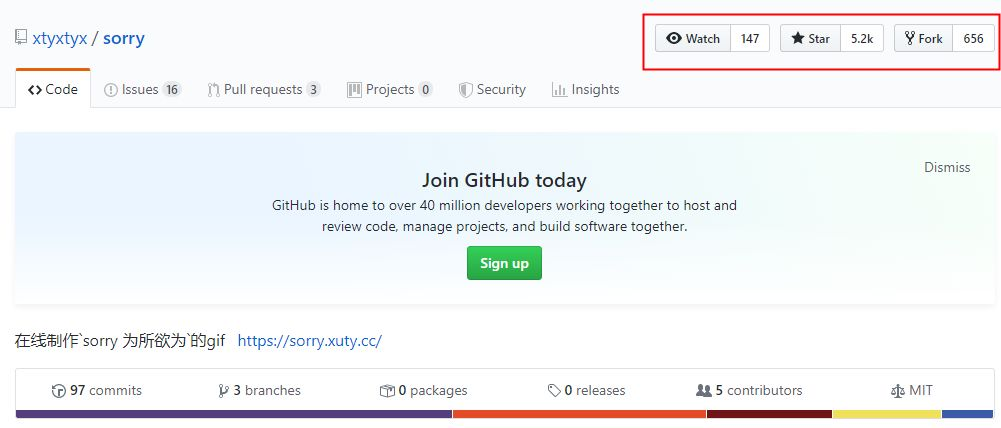The width and height of the screenshot is (1001, 428).
Task: View the 0 releases link
Action: click(x=587, y=390)
